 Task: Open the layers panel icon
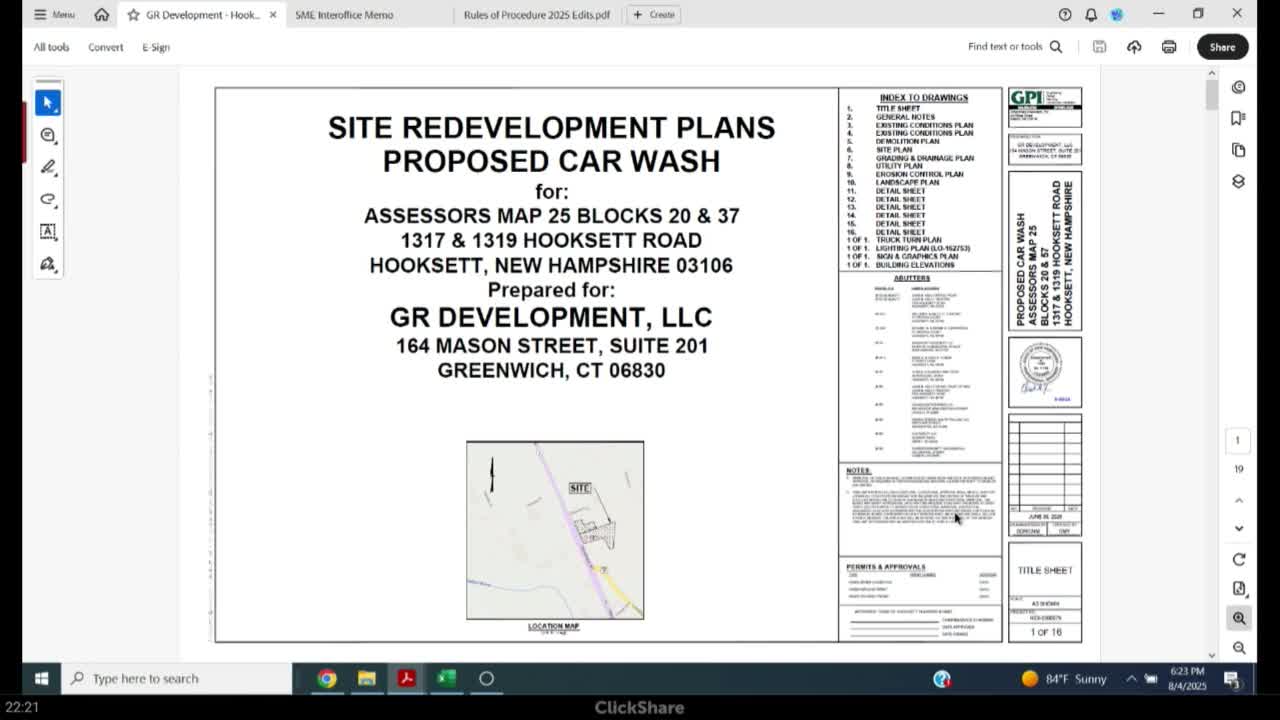[1238, 182]
